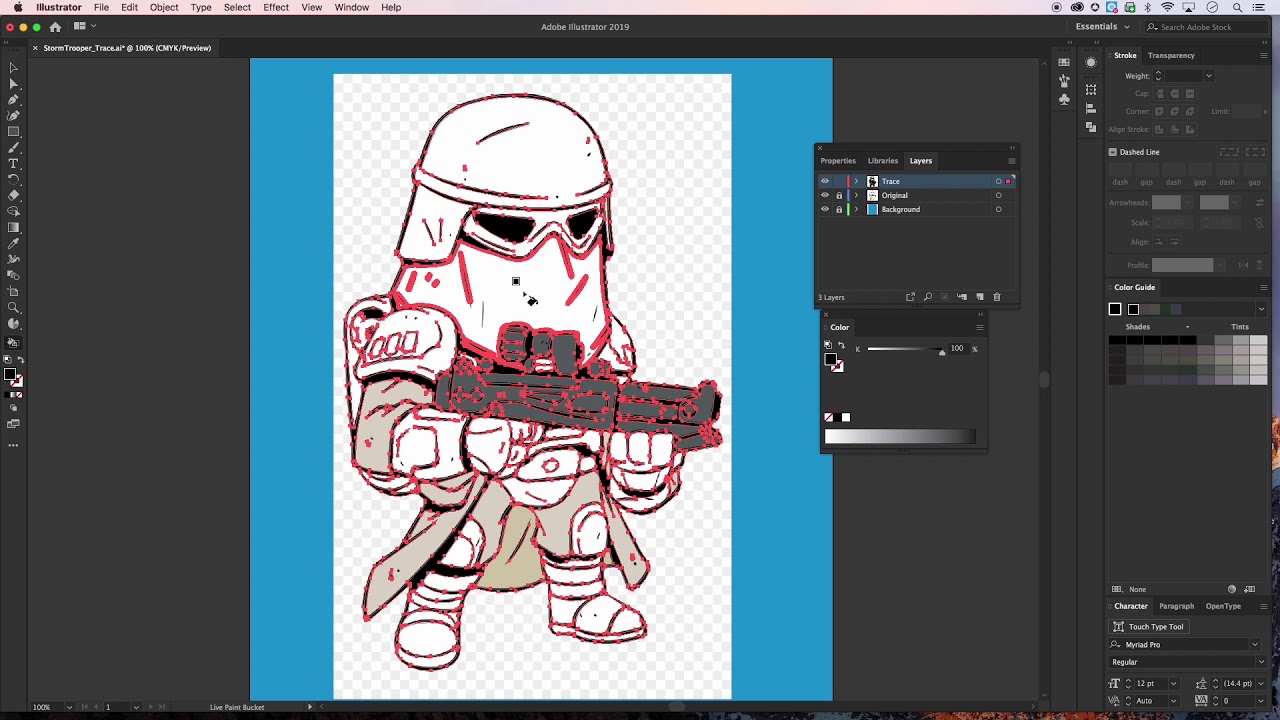Click None swatch in Color panel

(x=829, y=417)
